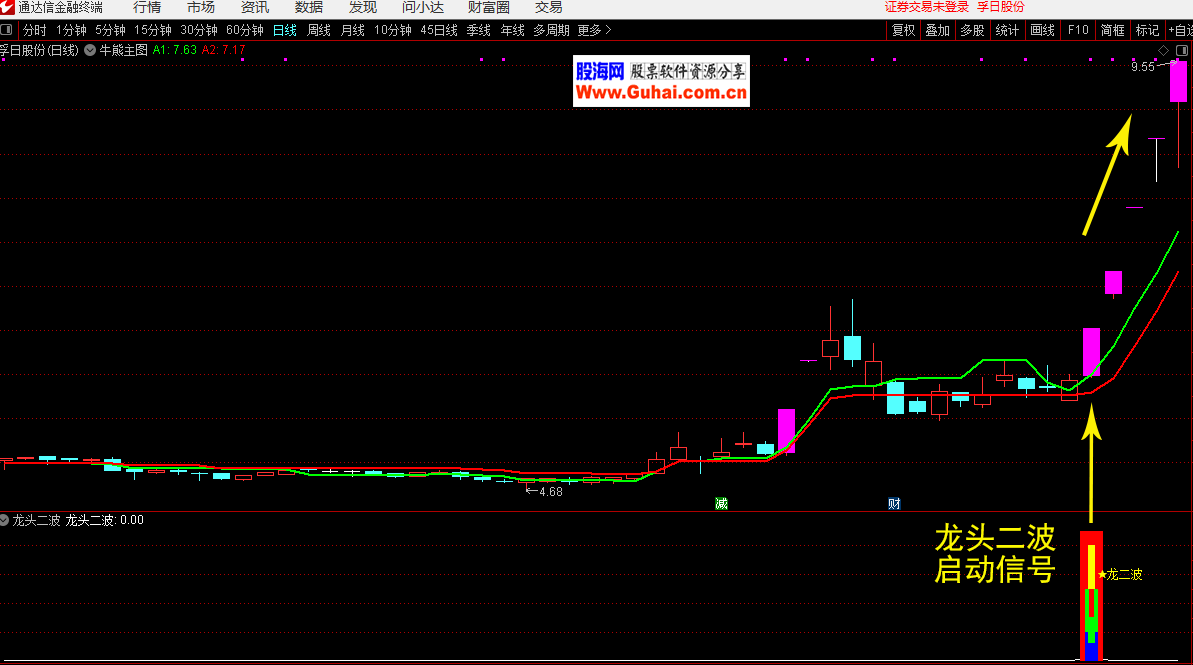Click the 财 event marker on chart
This screenshot has width=1193, height=665.
[x=894, y=503]
